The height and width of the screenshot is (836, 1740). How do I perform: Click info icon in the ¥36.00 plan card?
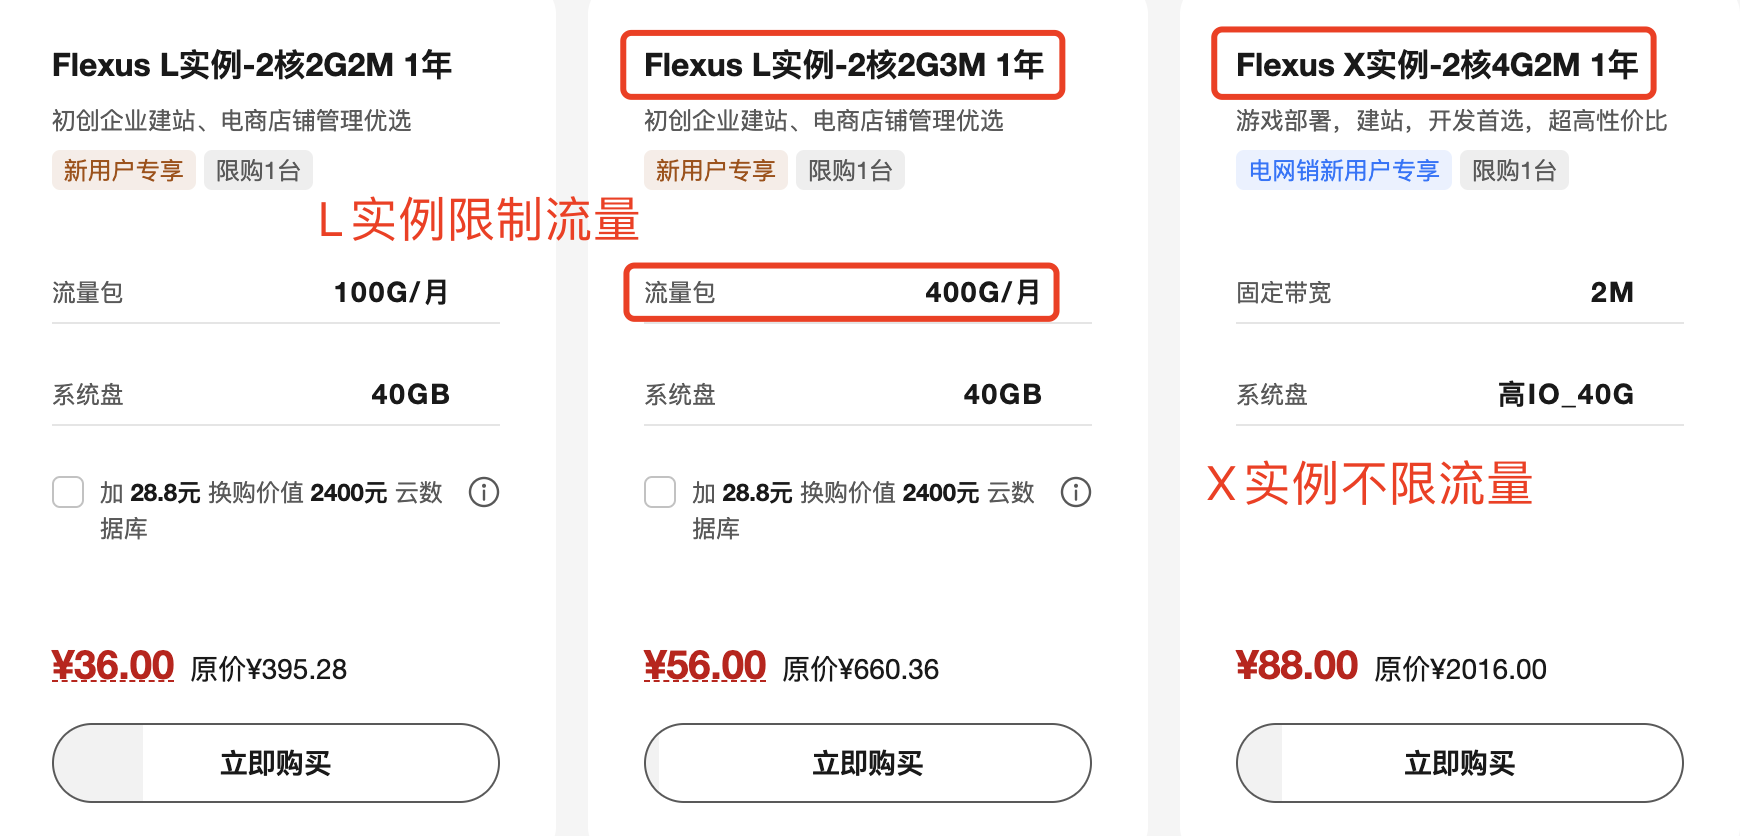point(484,492)
